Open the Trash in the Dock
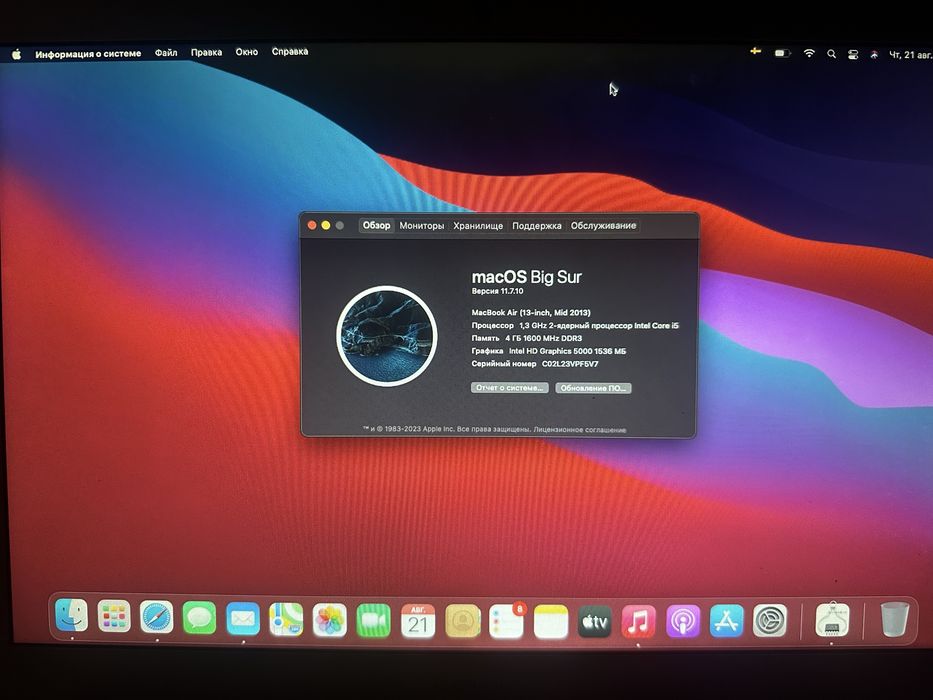Screen dimensions: 933x700 pos(894,619)
